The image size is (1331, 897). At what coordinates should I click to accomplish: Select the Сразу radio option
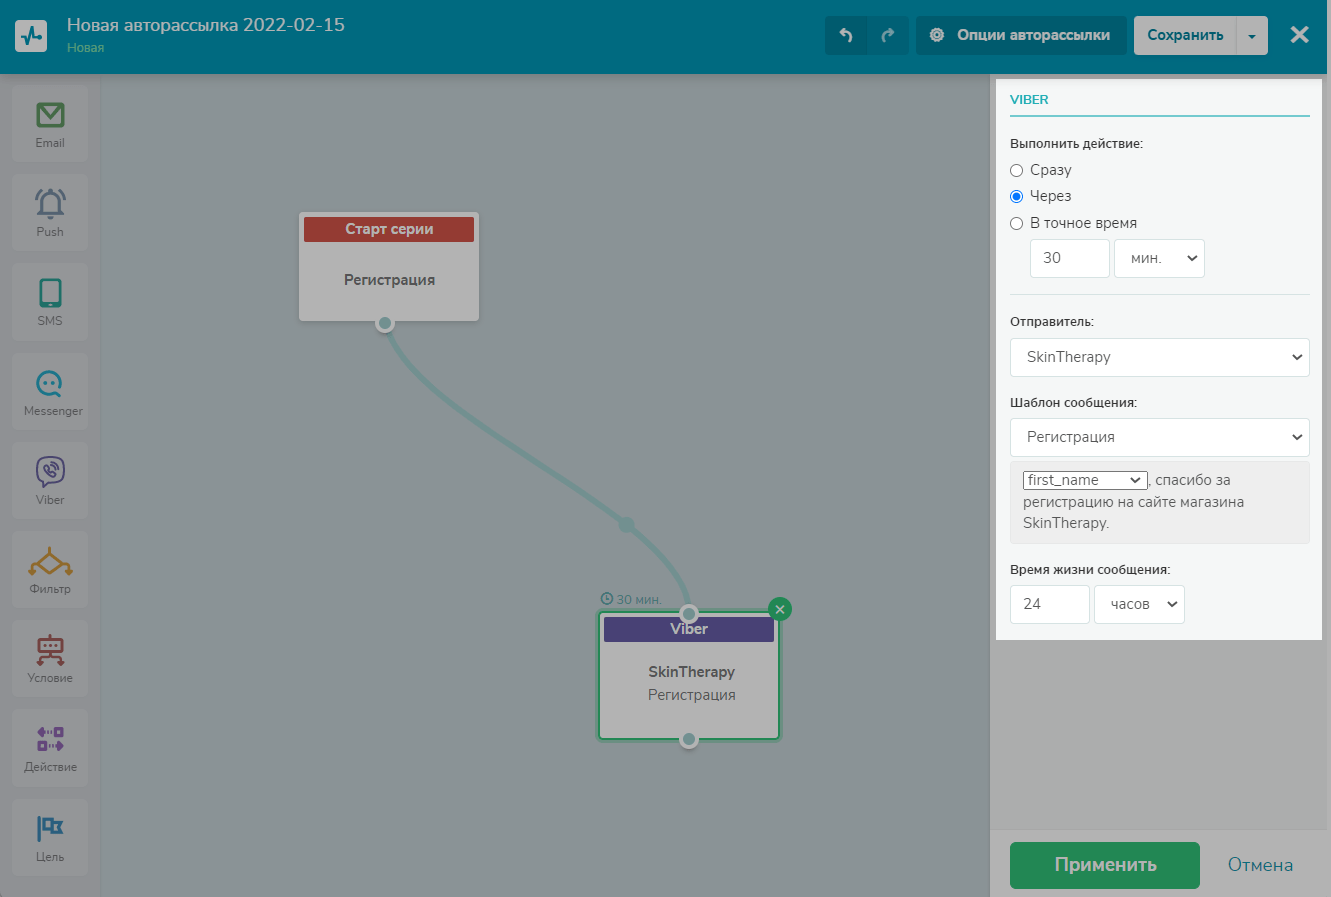pos(1016,170)
